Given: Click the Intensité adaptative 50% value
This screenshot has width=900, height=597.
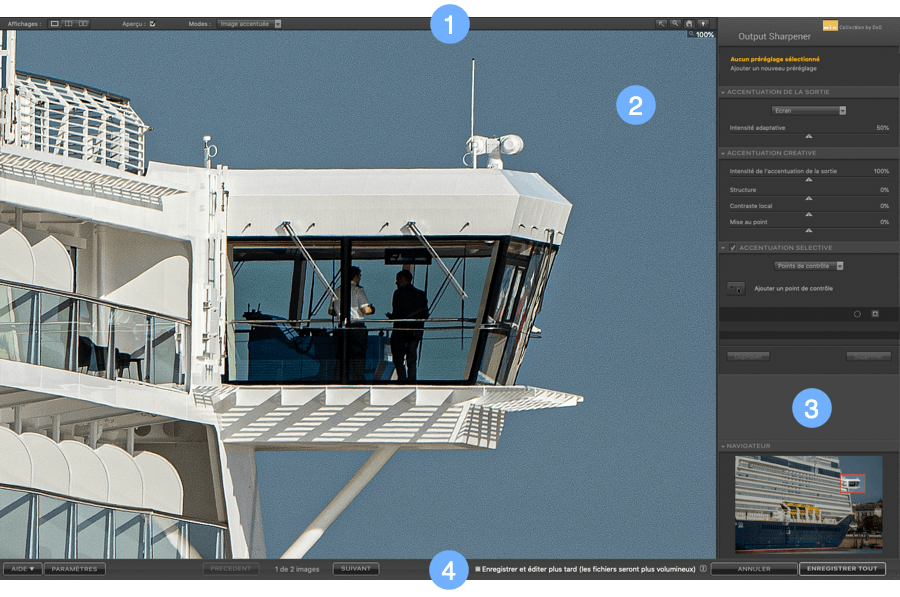Looking at the screenshot, I should pyautogui.click(x=882, y=128).
